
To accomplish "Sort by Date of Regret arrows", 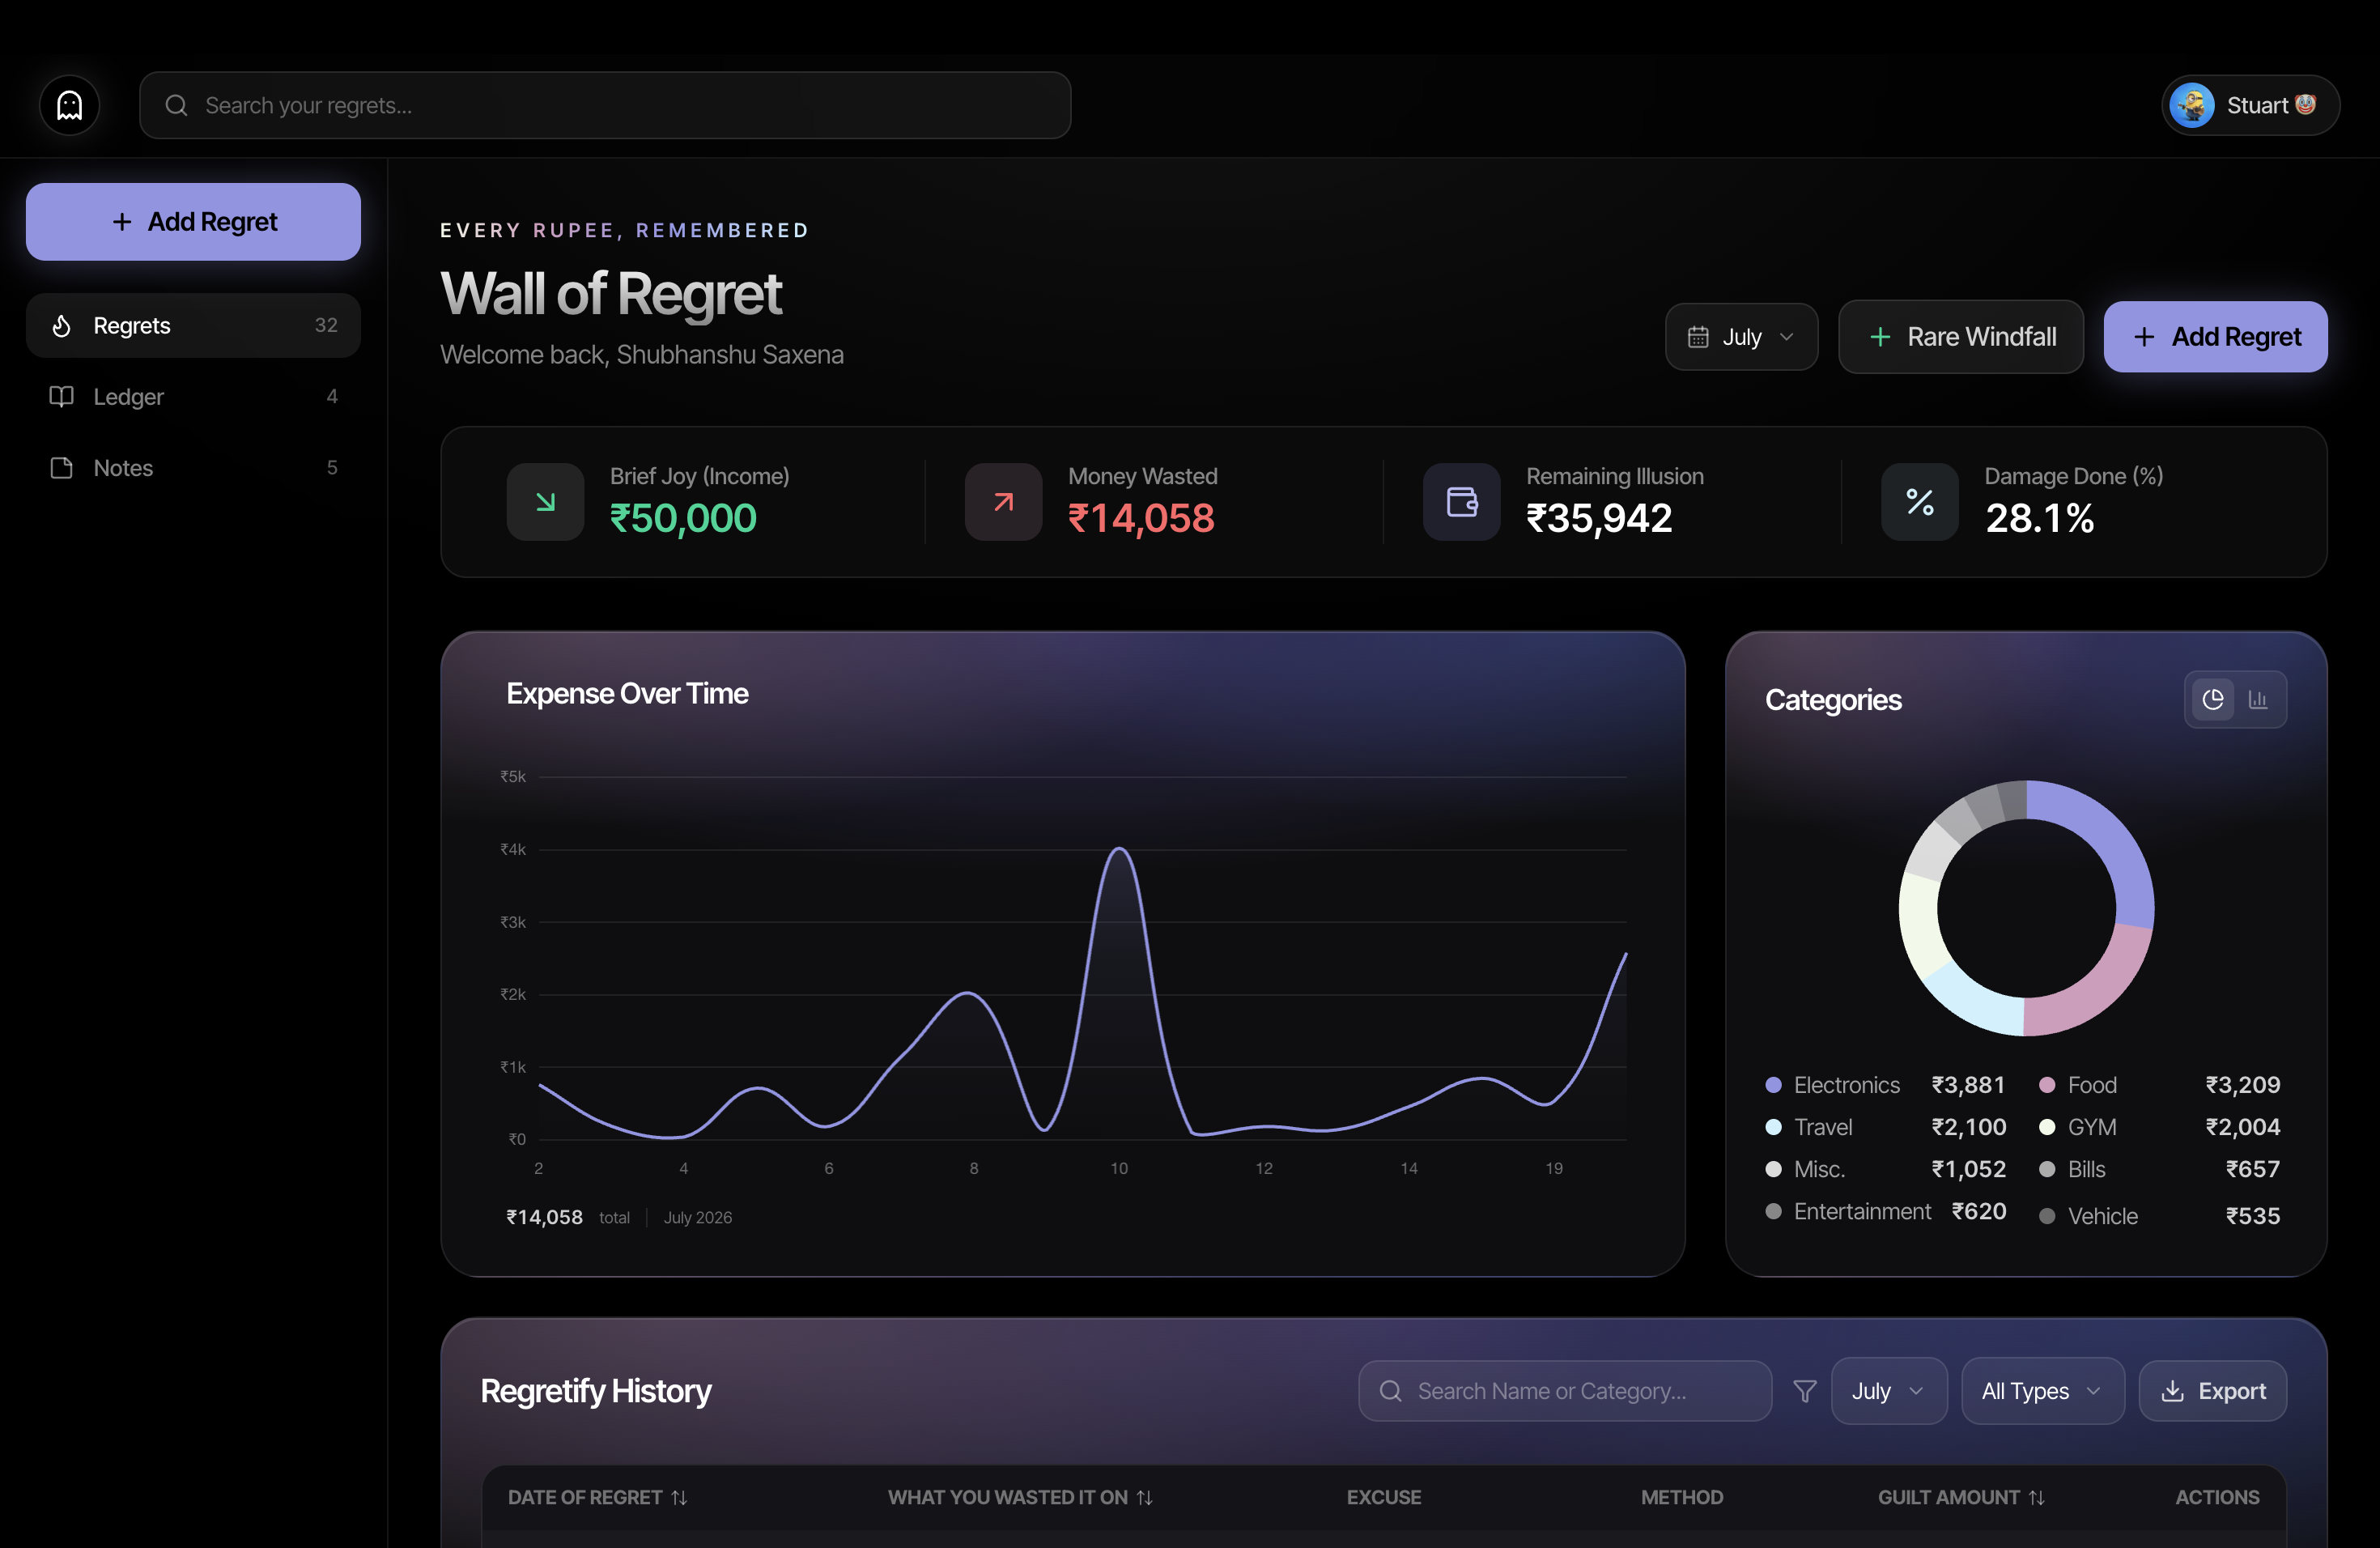I will pos(679,1497).
